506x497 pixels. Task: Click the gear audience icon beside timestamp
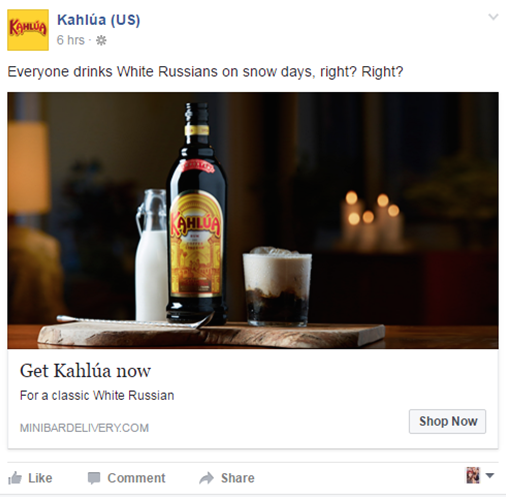(x=101, y=41)
